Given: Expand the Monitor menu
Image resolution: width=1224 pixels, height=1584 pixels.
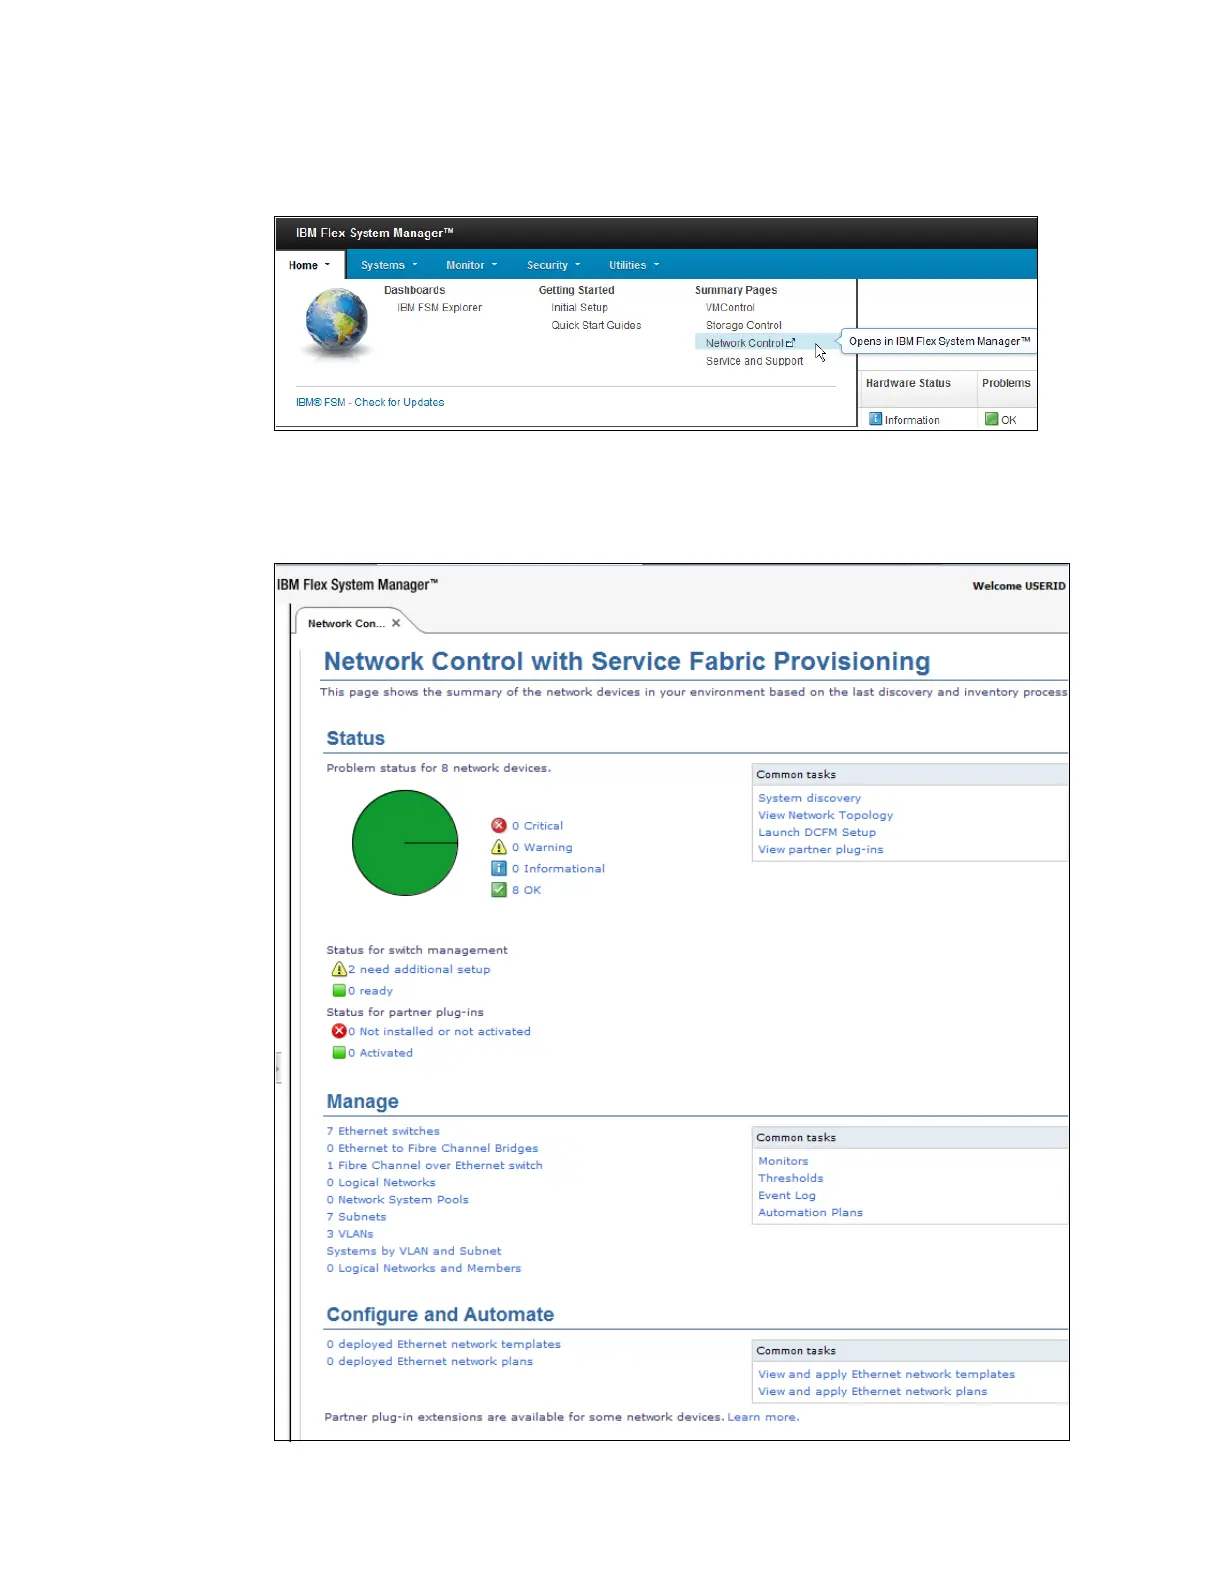Looking at the screenshot, I should click(471, 265).
